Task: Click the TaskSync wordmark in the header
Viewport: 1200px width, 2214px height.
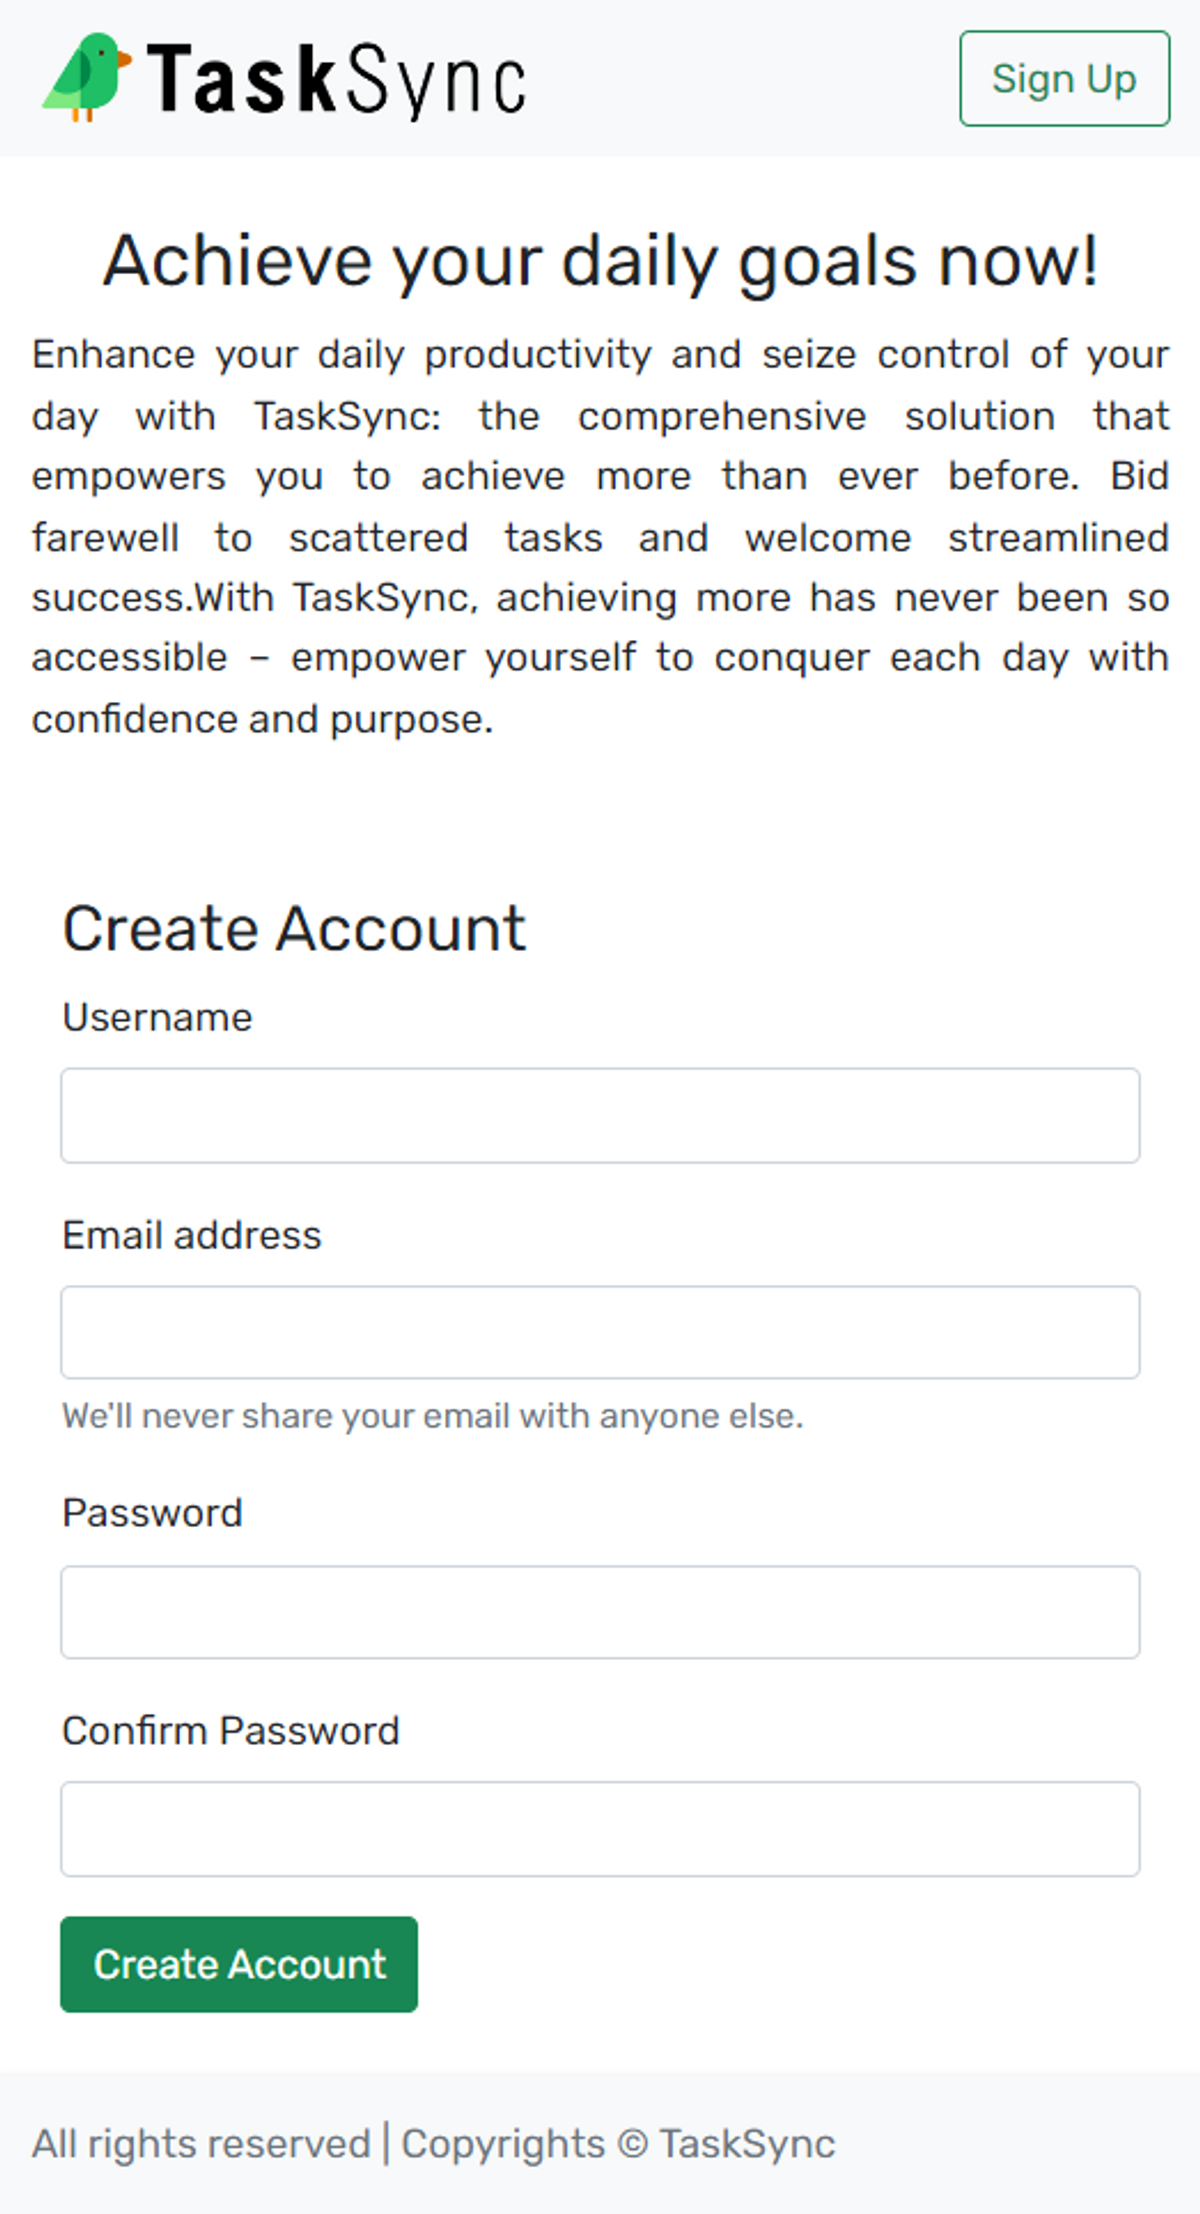Action: [x=336, y=79]
